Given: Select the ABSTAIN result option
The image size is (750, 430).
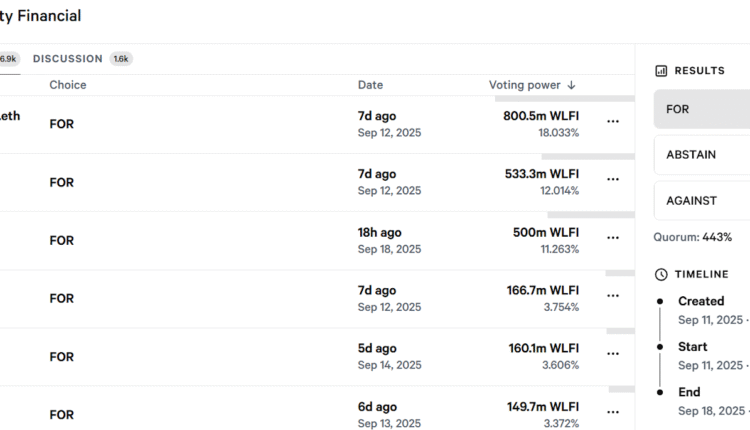Looking at the screenshot, I should coord(702,155).
